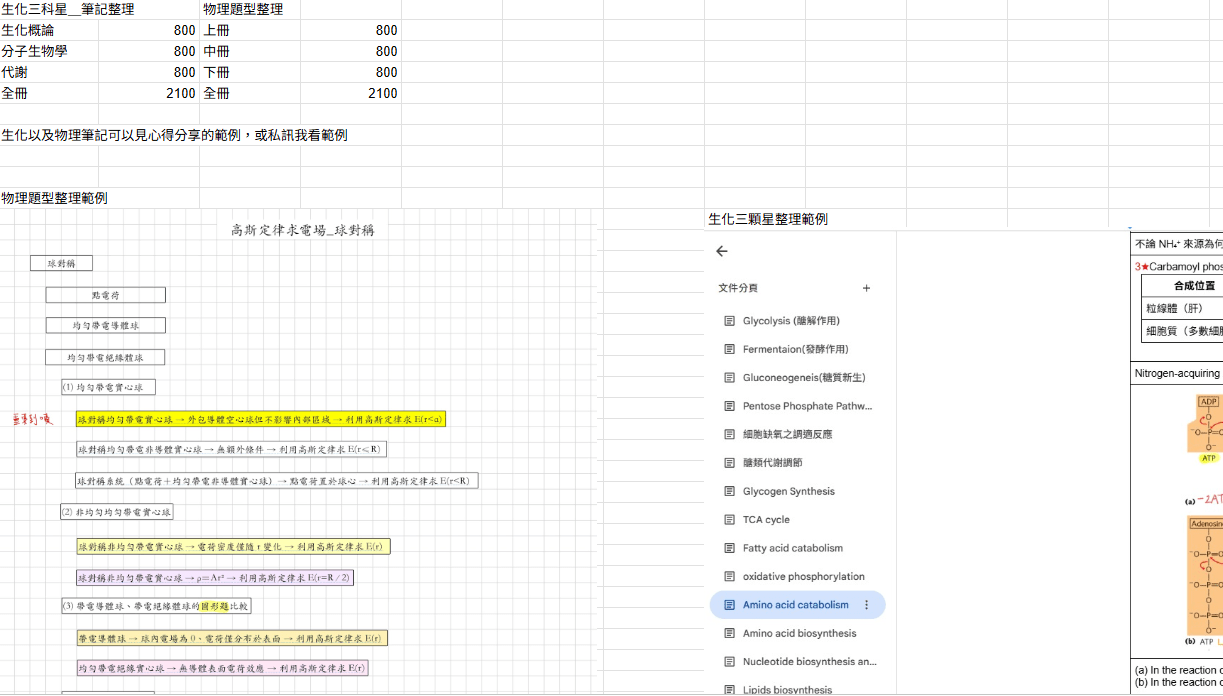
Task: Select cell containing 生化概論
Action: (x=49, y=30)
